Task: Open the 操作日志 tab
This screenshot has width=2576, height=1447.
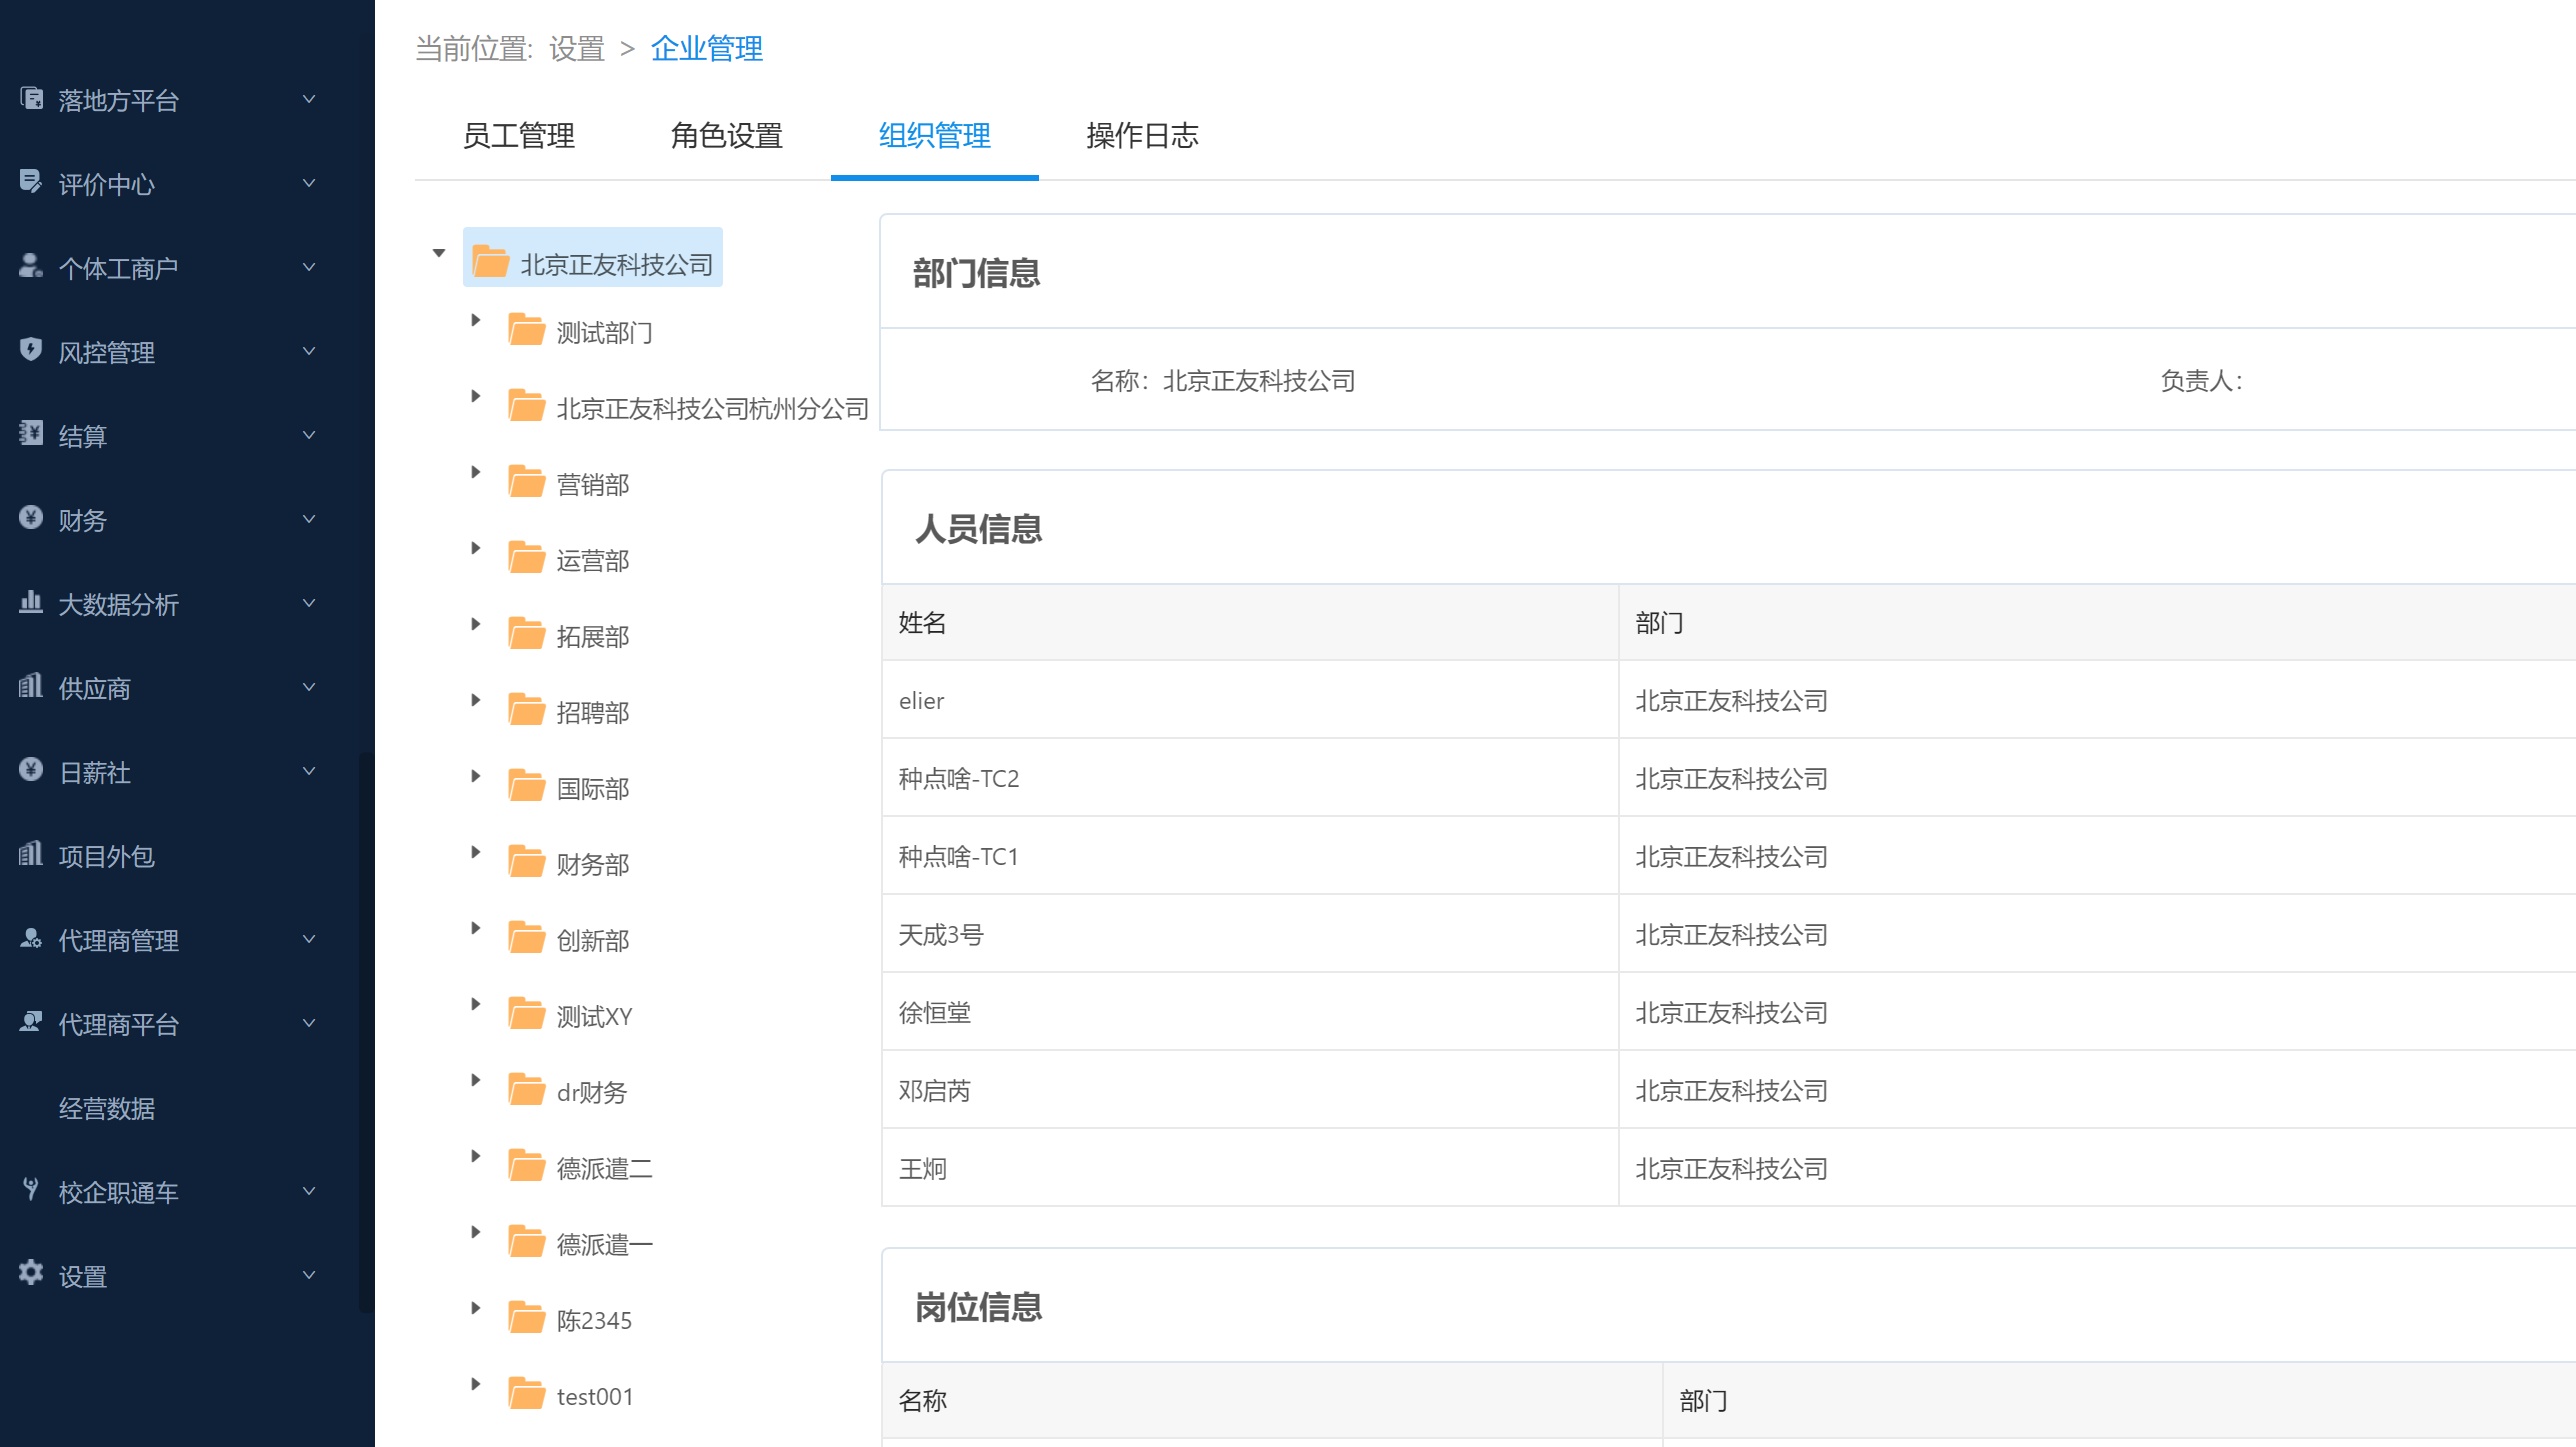Action: (x=1142, y=135)
